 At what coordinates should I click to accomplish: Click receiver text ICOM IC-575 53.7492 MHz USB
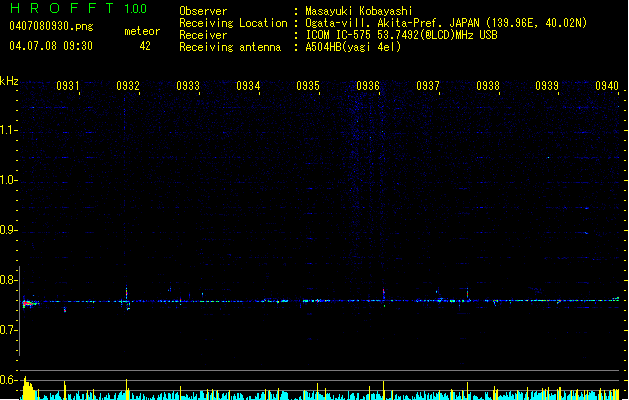coord(402,35)
